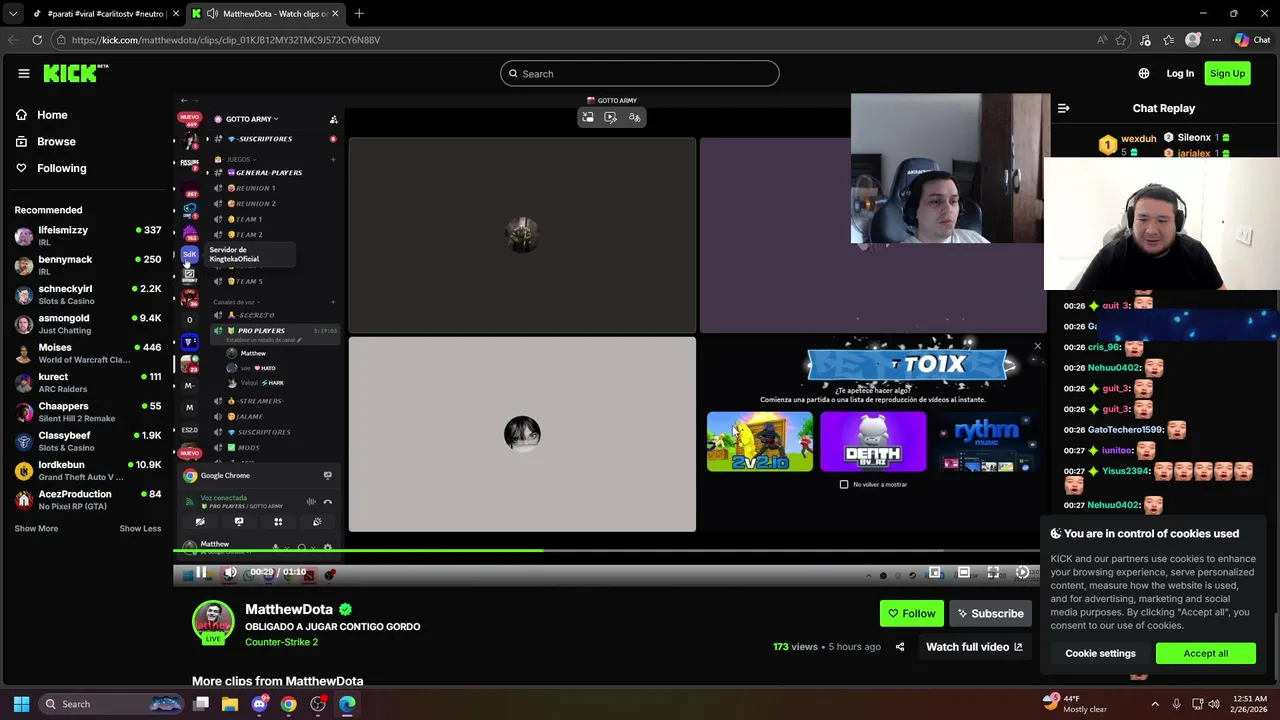
Task: Open the Kick hamburger sidebar menu
Action: [x=24, y=73]
